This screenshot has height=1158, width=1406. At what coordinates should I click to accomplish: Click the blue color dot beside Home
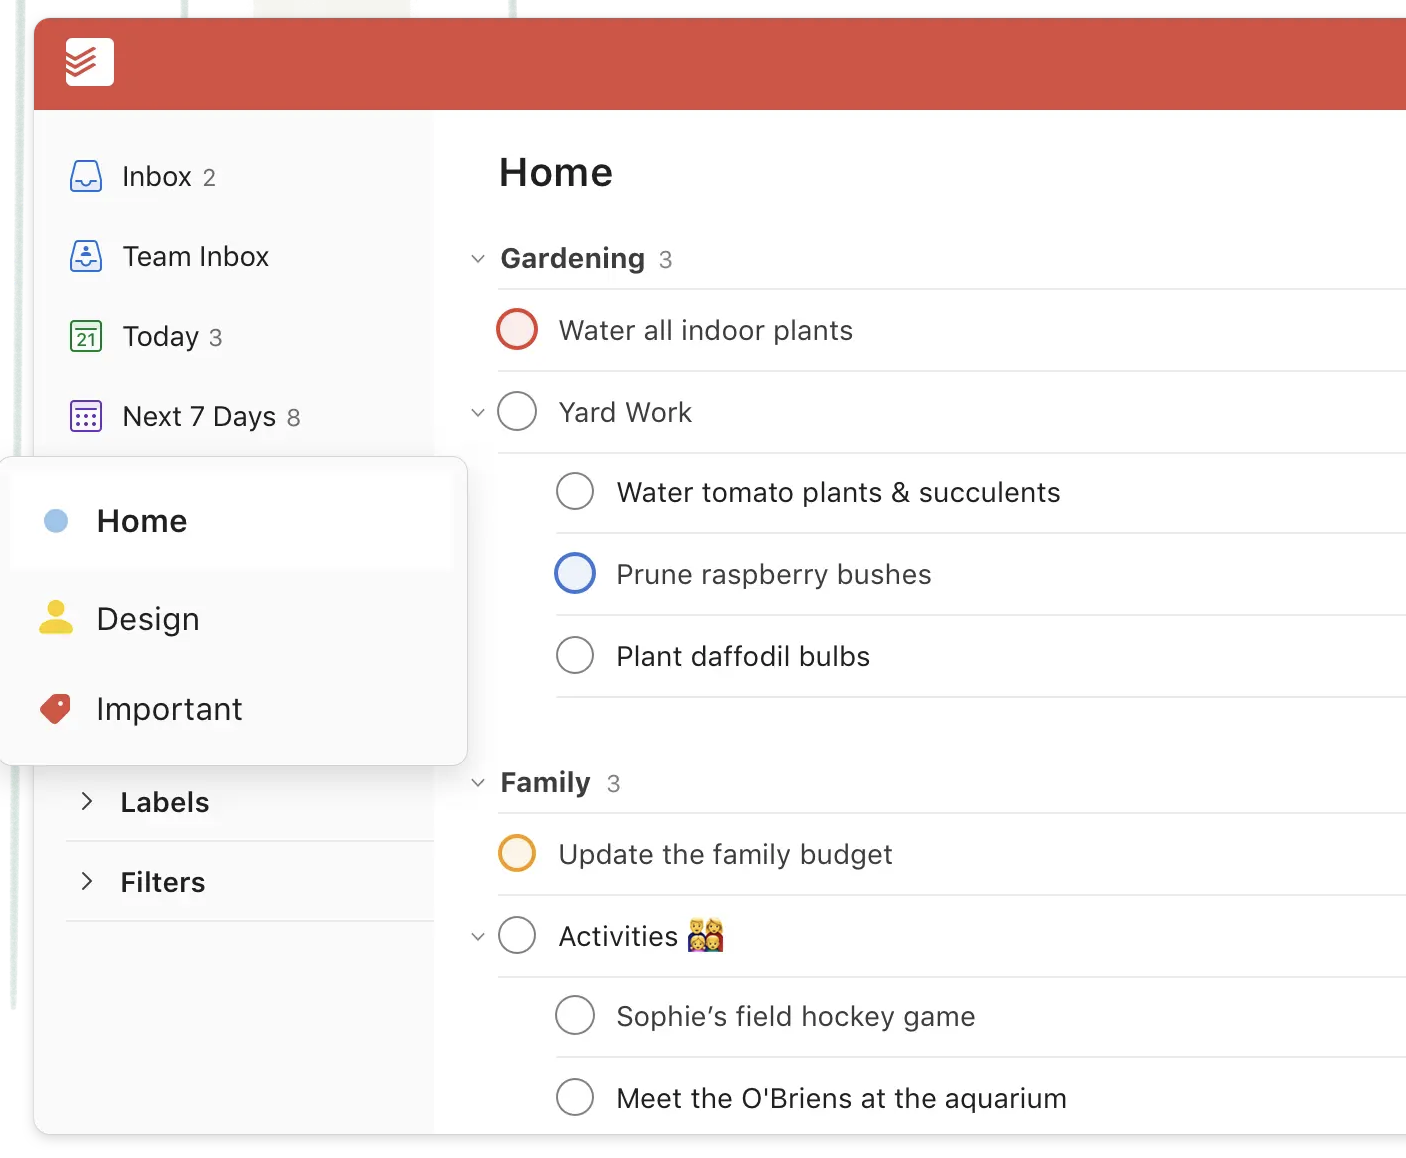[56, 521]
